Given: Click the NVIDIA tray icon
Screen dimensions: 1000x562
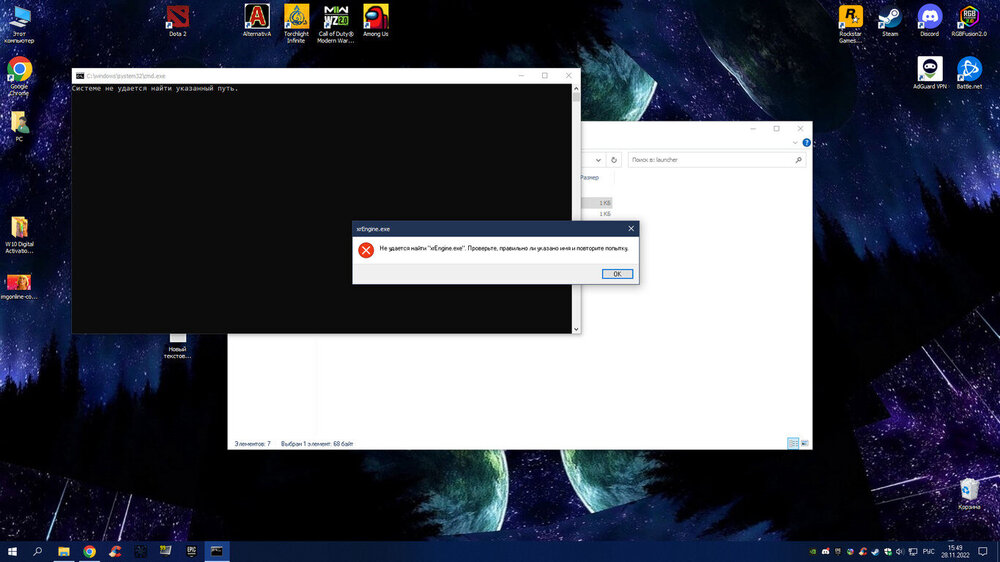Looking at the screenshot, I should (812, 552).
